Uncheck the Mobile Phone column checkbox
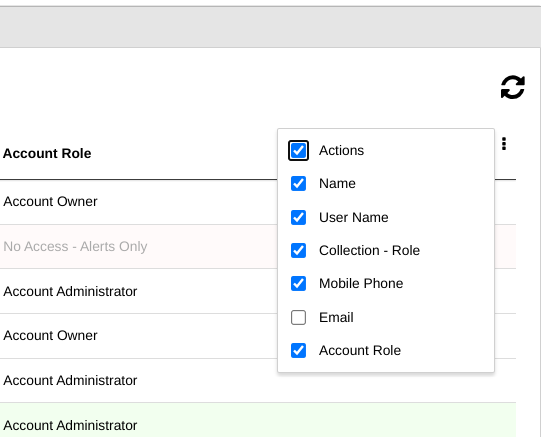 click(x=298, y=283)
